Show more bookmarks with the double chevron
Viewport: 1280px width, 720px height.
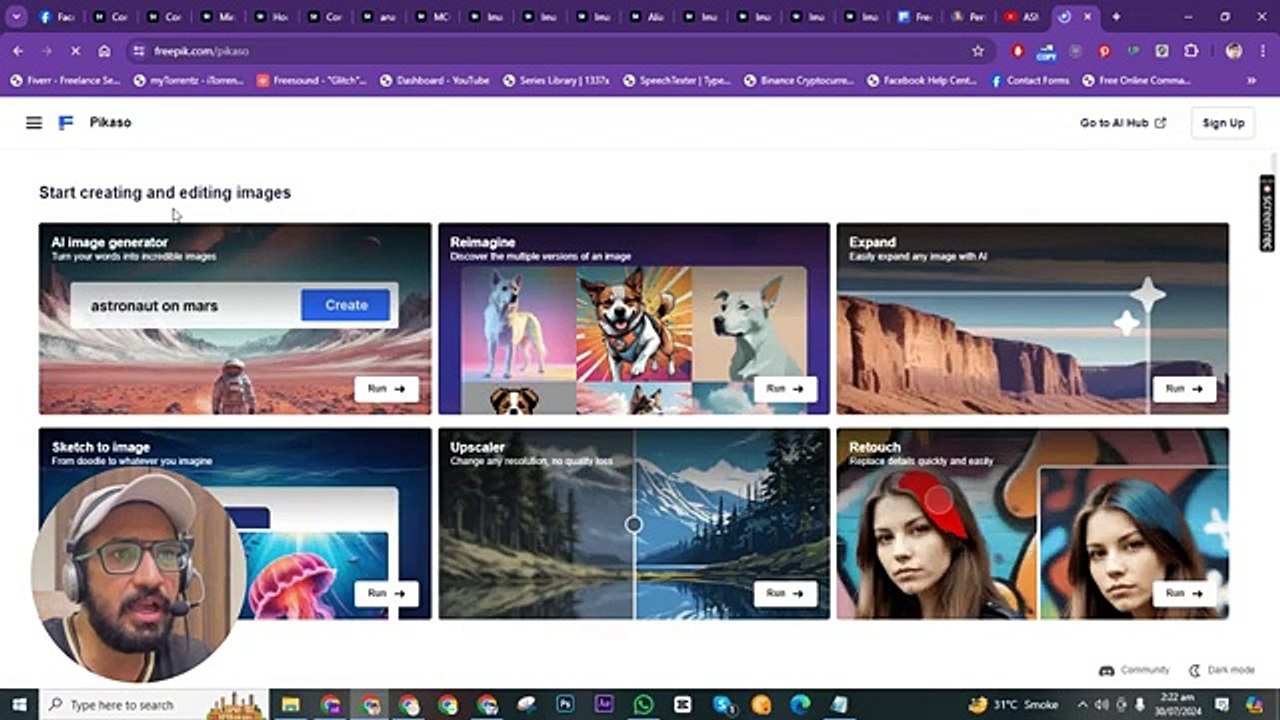(1251, 81)
